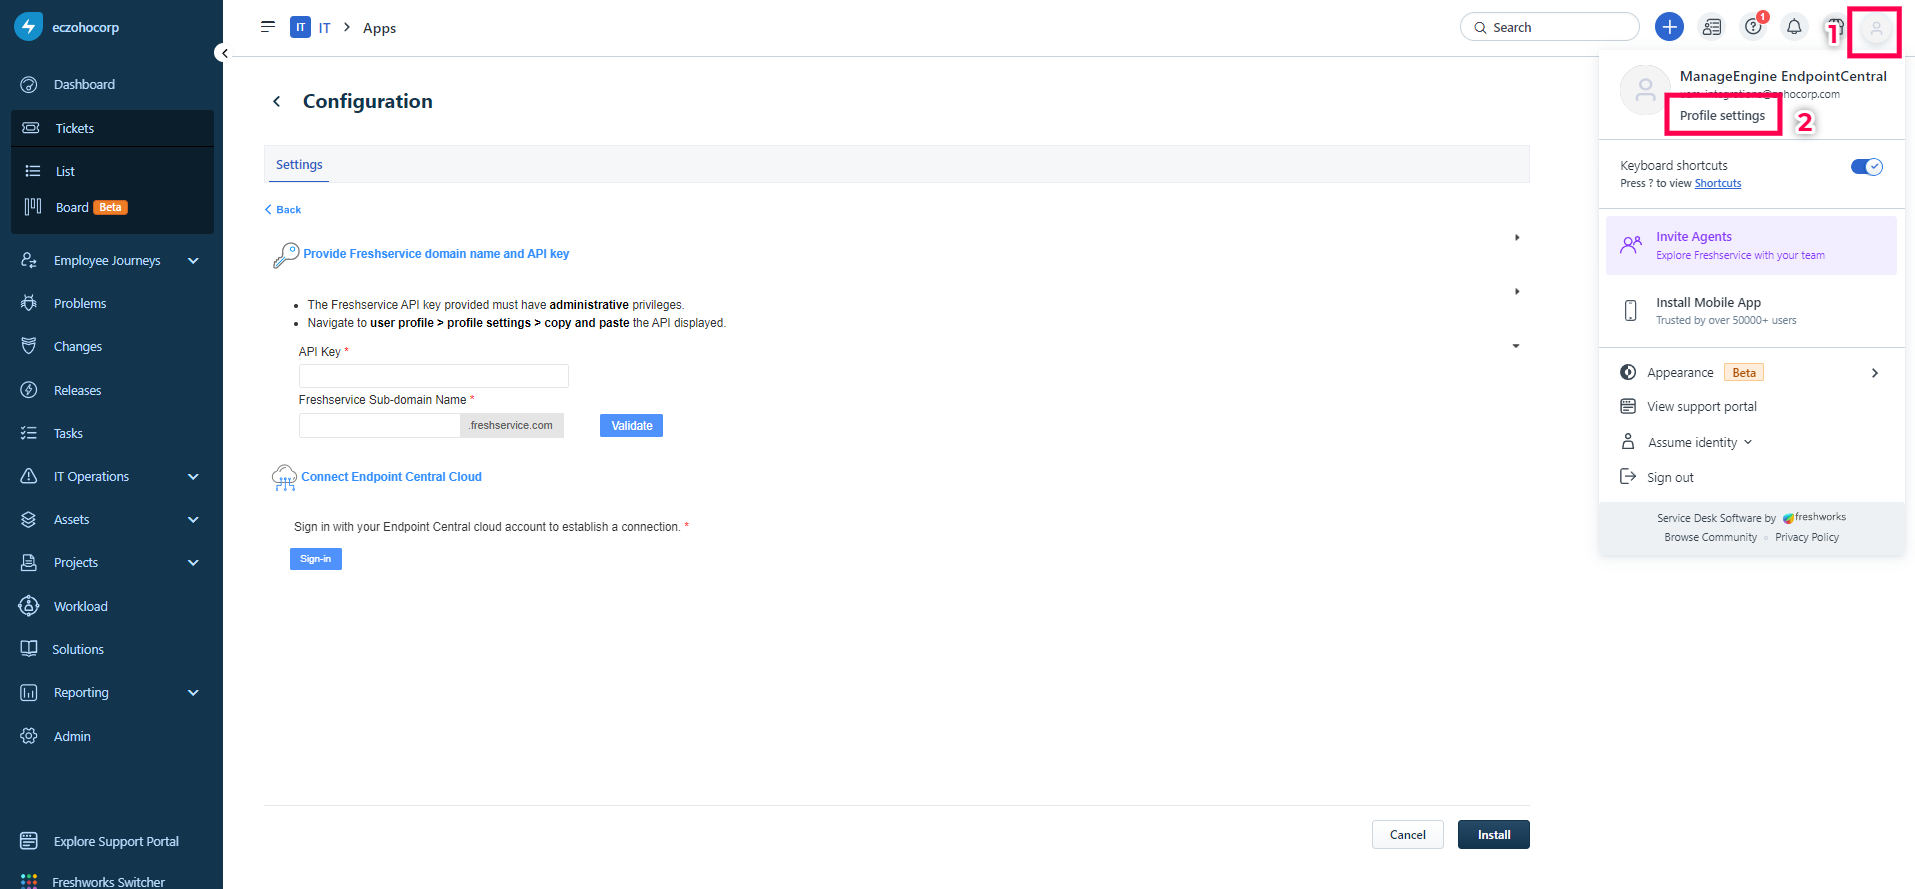The image size is (1915, 889).
Task: Open the Appearance Beta submenu
Action: coord(1751,373)
